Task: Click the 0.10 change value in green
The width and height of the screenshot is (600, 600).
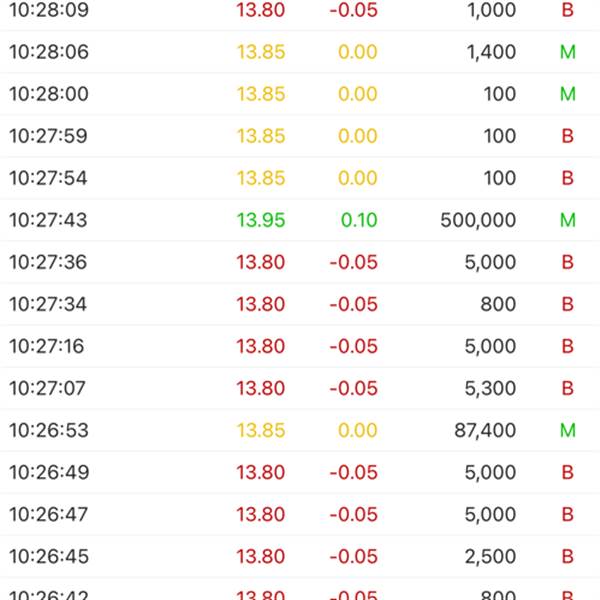Action: (359, 220)
